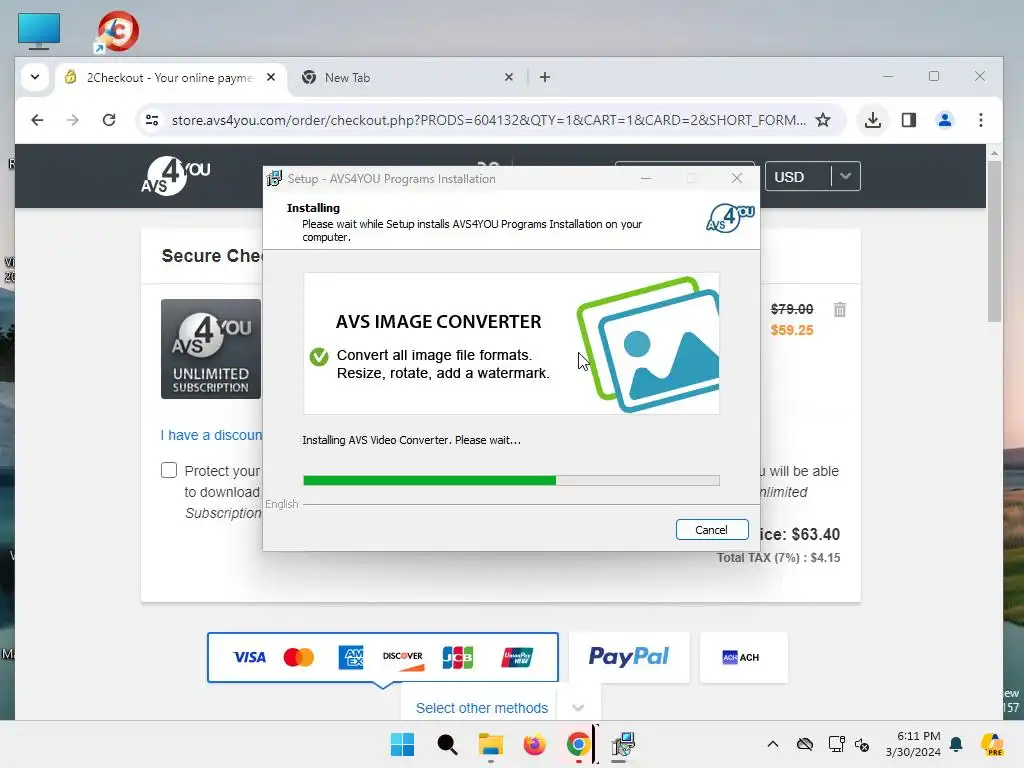Close the New Tab browser tab
This screenshot has height=768, width=1024.
pyautogui.click(x=509, y=77)
